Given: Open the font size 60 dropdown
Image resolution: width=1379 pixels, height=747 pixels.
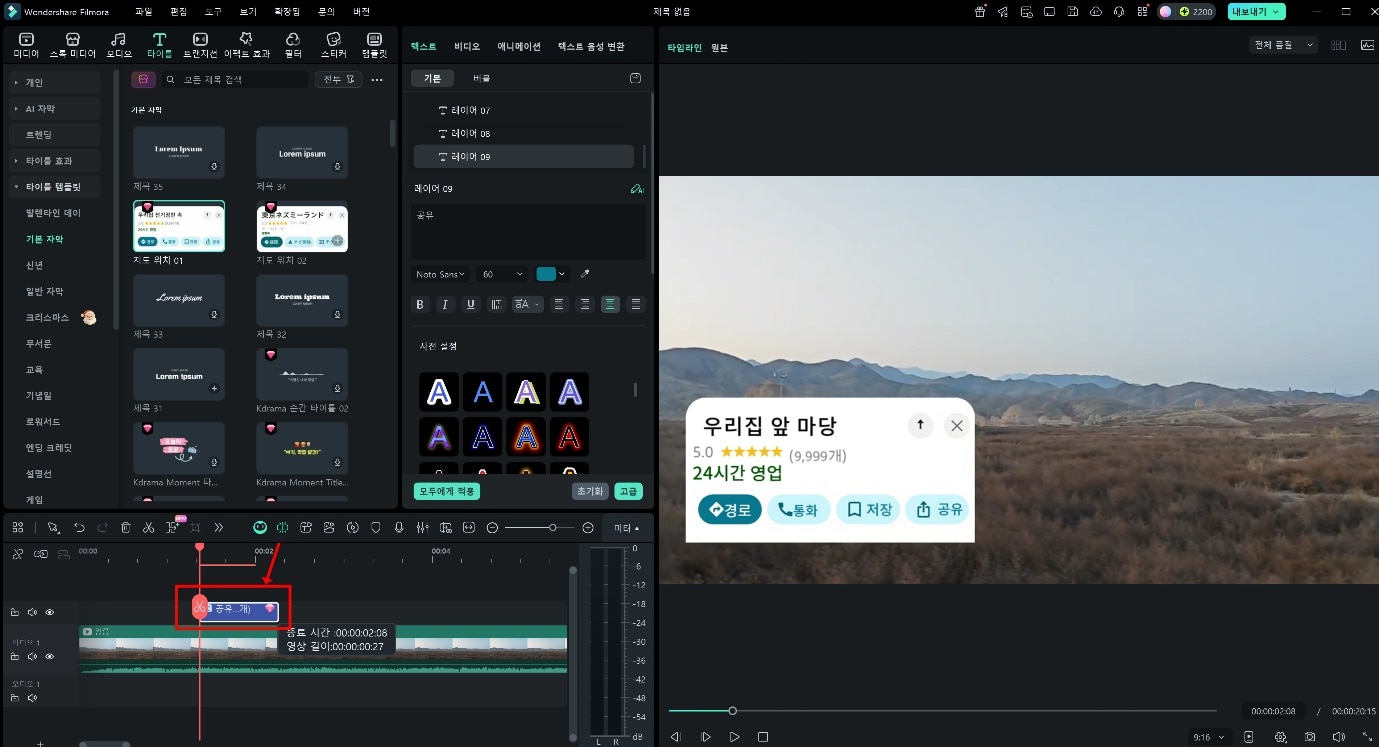Looking at the screenshot, I should pyautogui.click(x=500, y=273).
